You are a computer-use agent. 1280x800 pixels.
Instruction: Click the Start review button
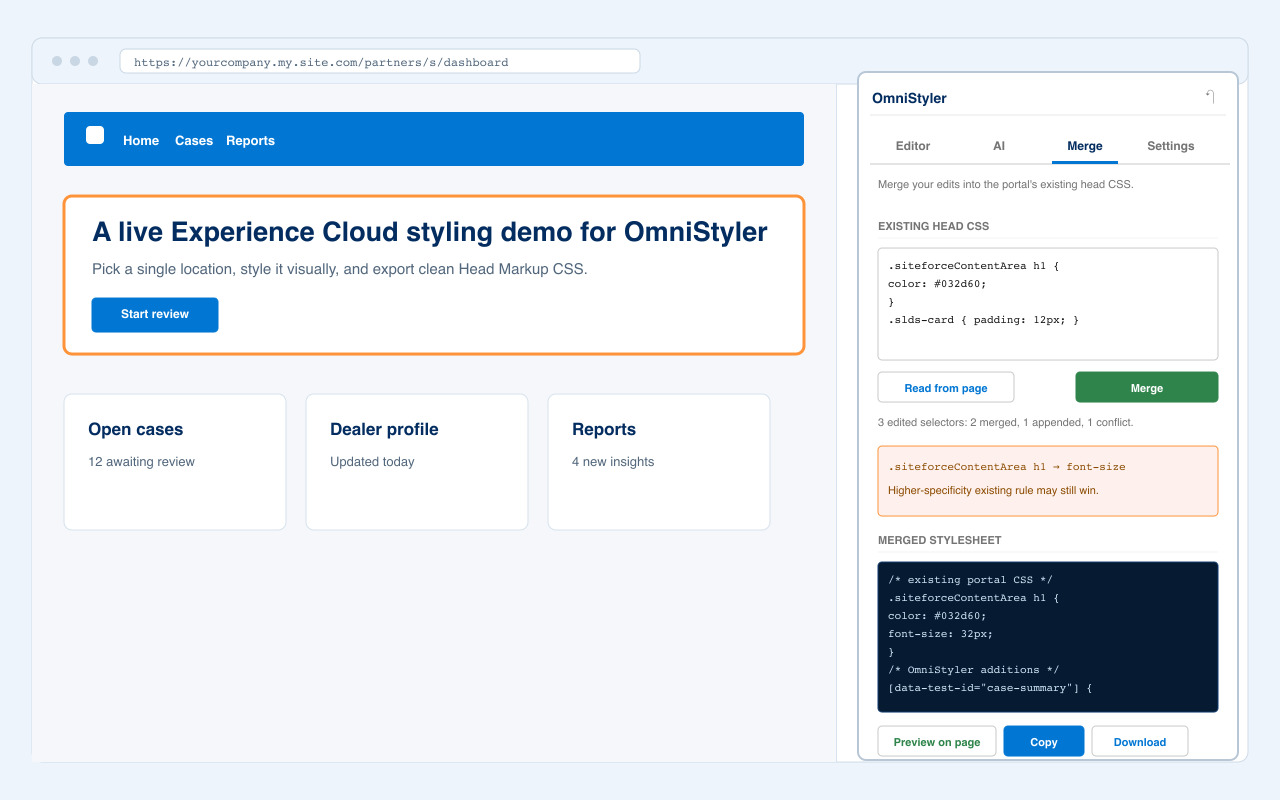coord(155,314)
